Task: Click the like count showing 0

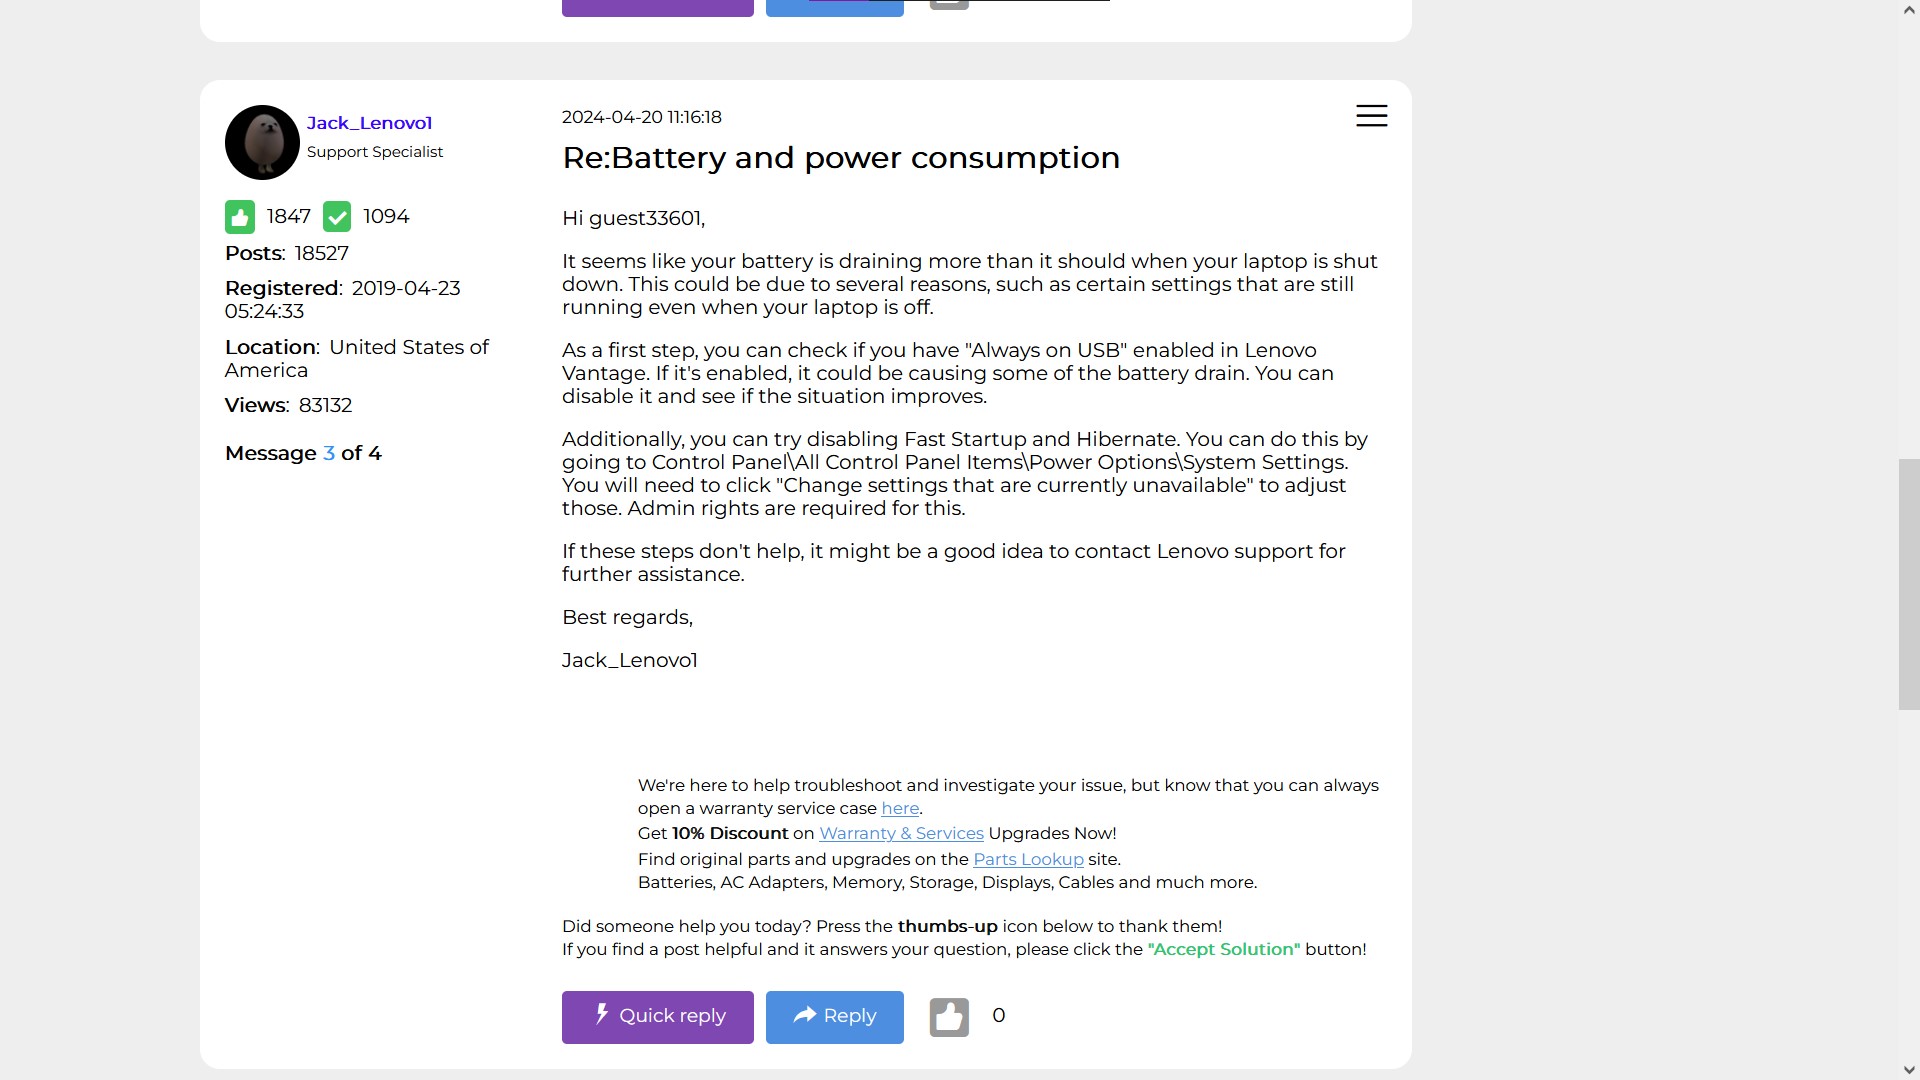Action: pos(999,1014)
